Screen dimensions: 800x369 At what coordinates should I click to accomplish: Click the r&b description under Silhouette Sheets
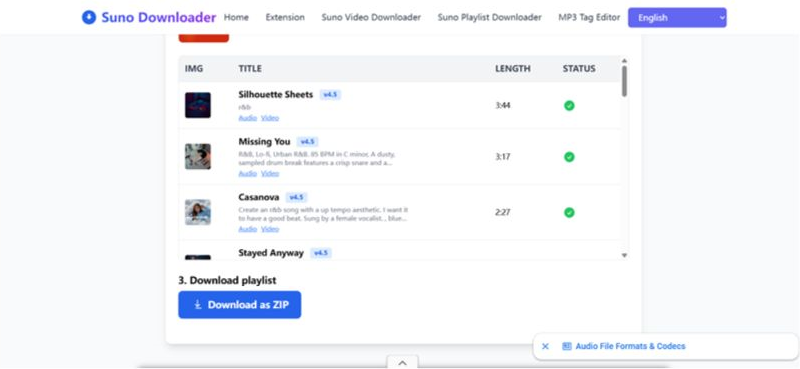[x=244, y=107]
